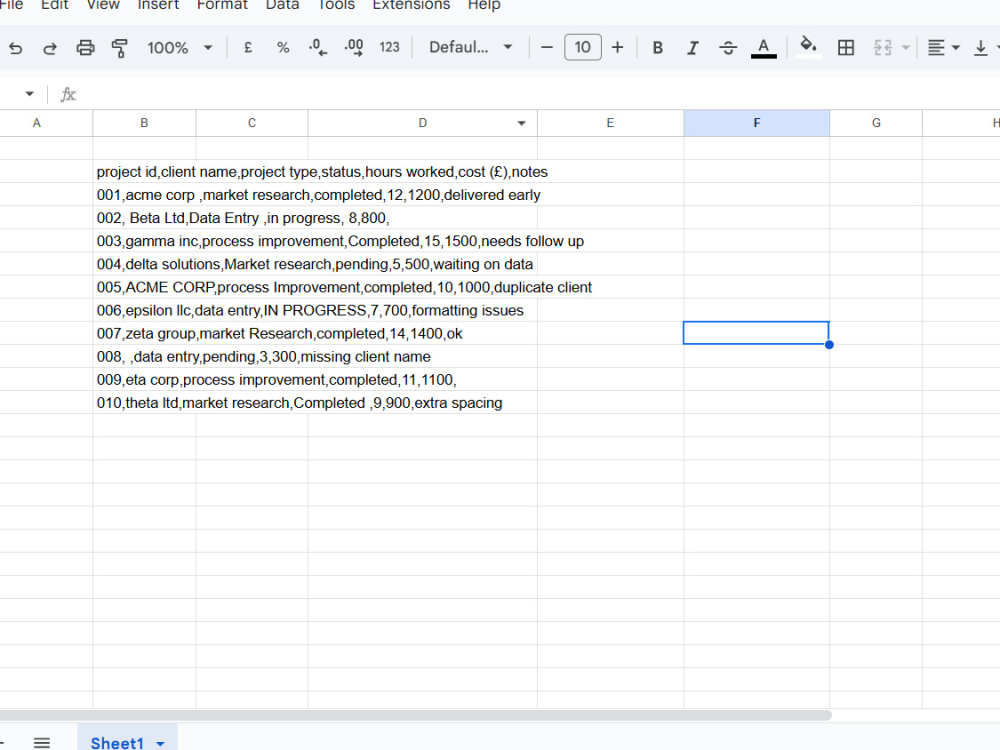Screen dimensions: 1000x750
Task: Open the borders tool
Action: pos(846,48)
